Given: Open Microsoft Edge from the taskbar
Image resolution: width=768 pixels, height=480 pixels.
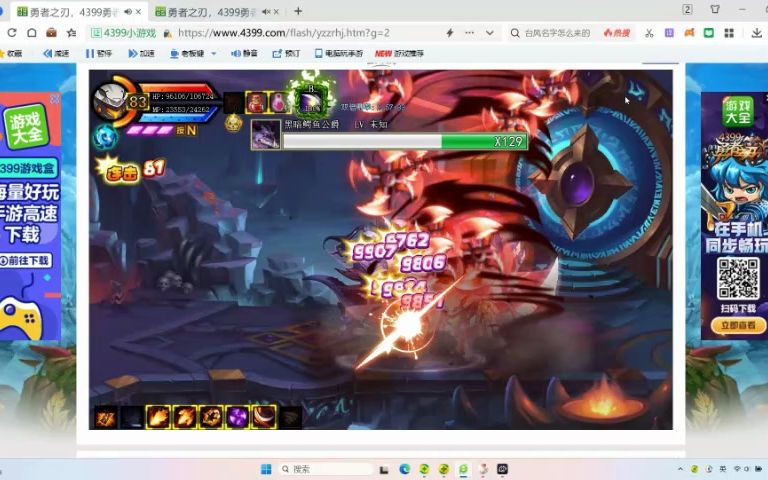Looking at the screenshot, I should tap(404, 469).
